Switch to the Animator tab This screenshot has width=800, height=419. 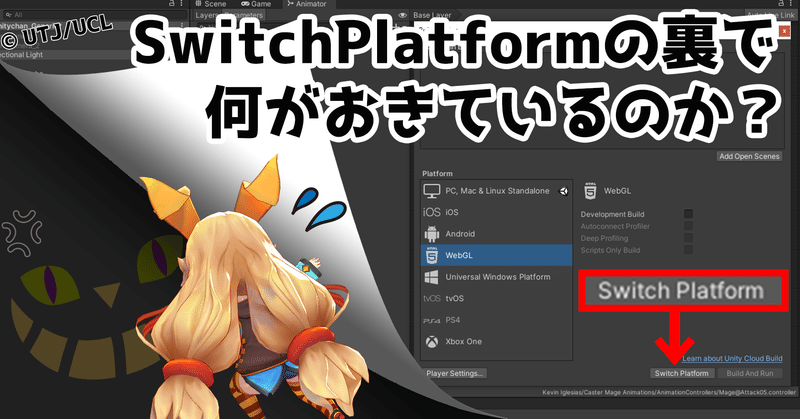coord(307,4)
